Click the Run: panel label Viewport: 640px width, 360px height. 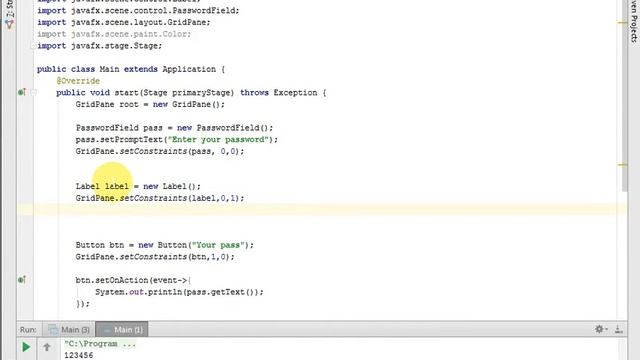pos(28,329)
